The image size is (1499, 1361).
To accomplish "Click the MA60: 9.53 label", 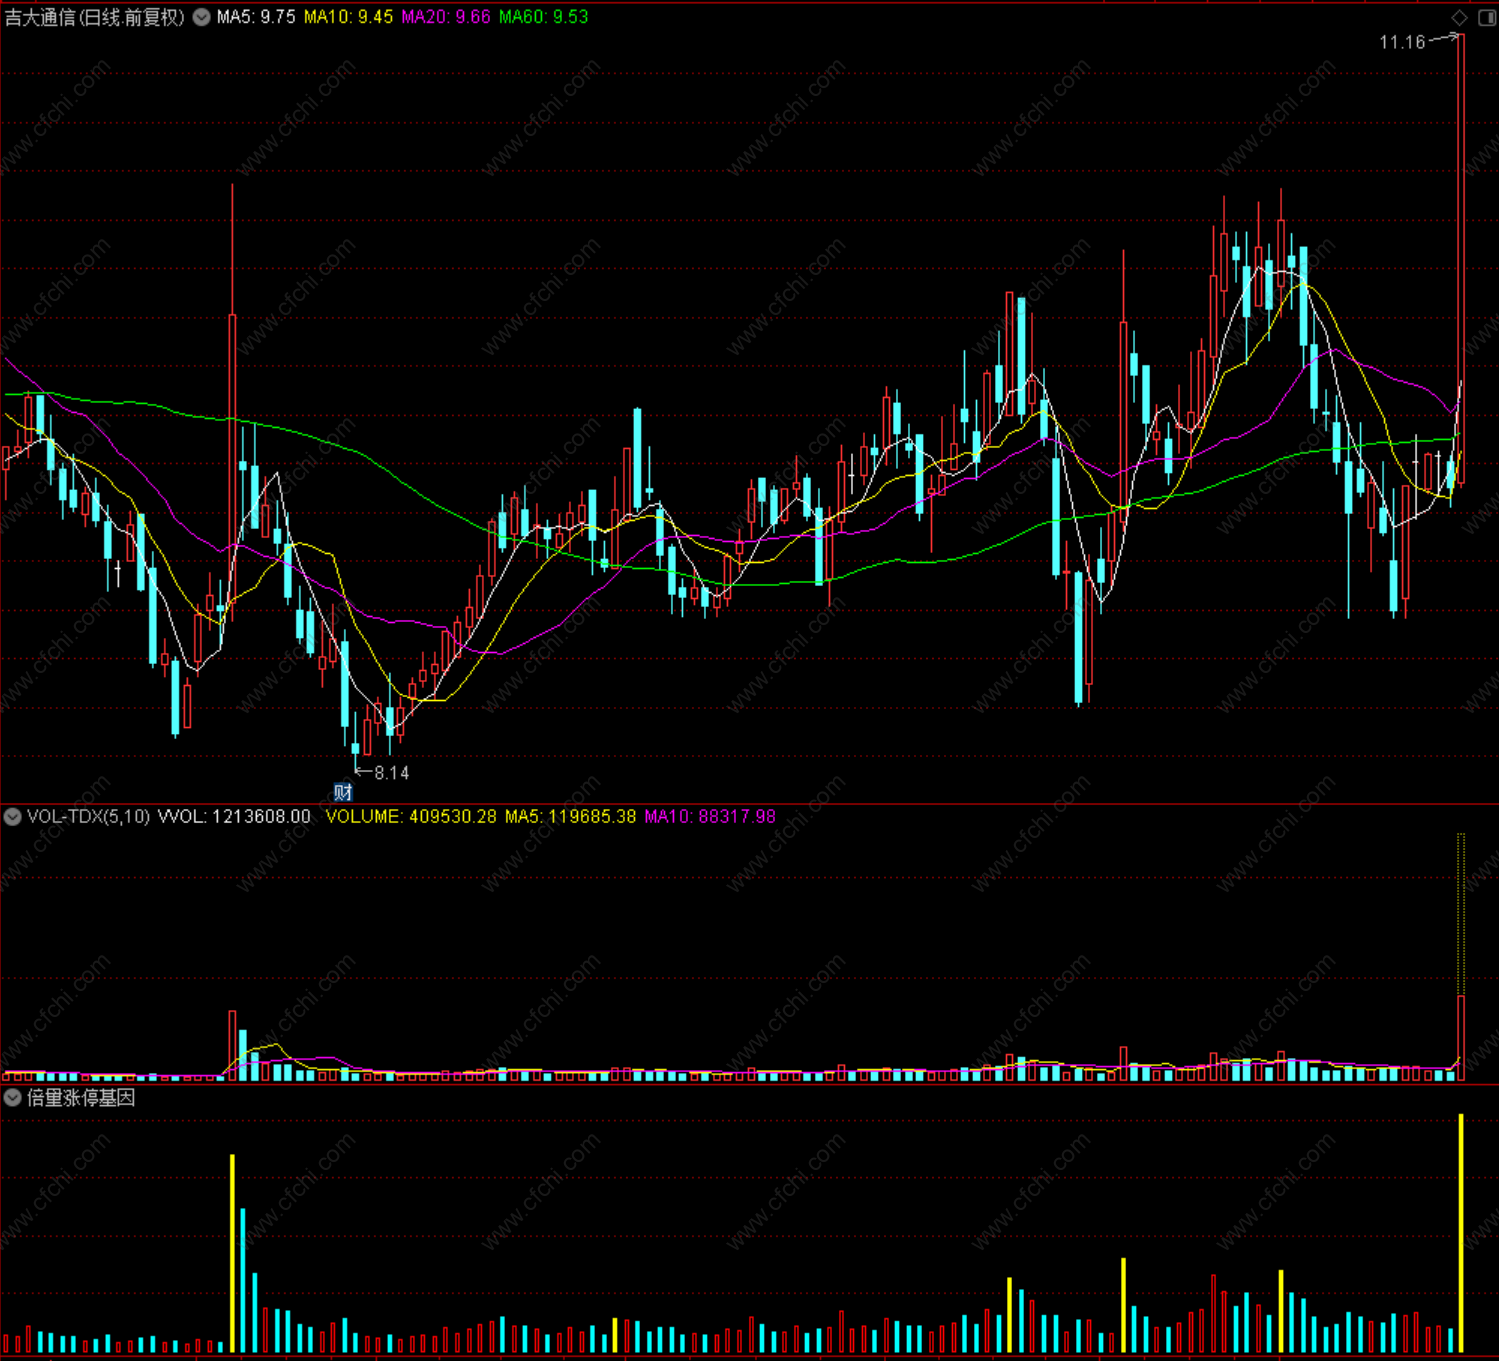I will [x=544, y=17].
